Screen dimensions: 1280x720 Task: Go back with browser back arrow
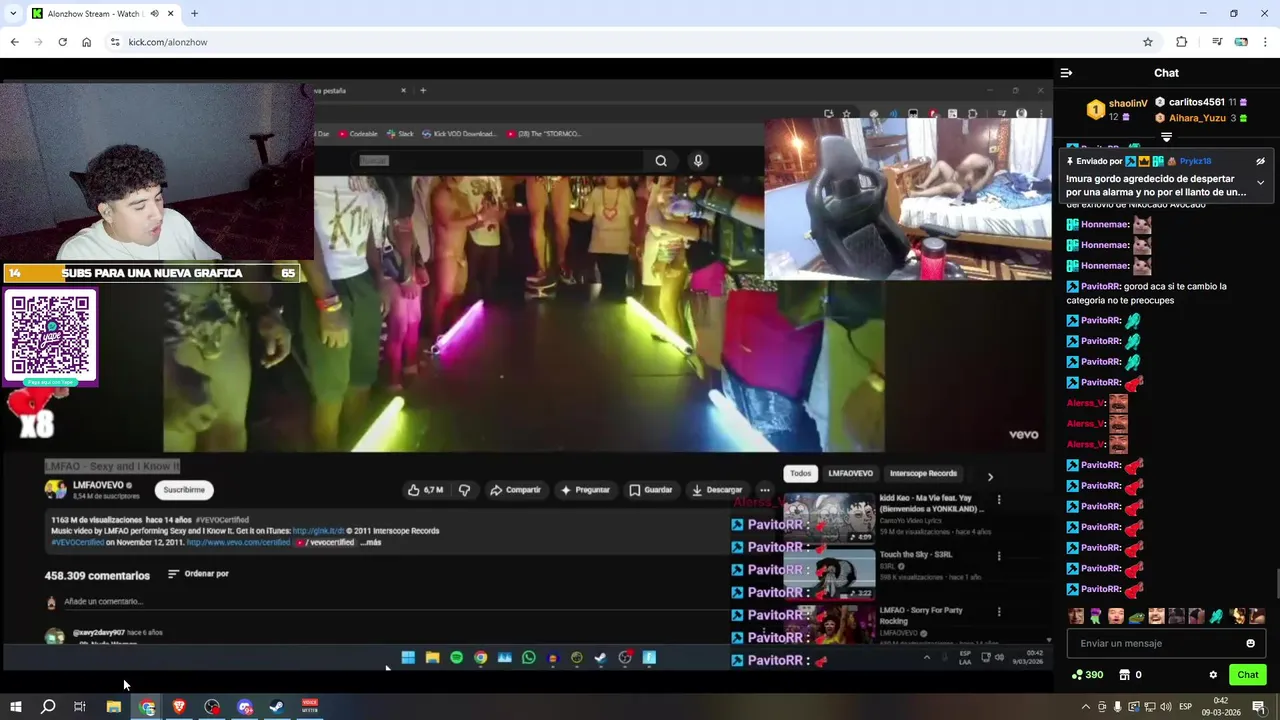[14, 42]
